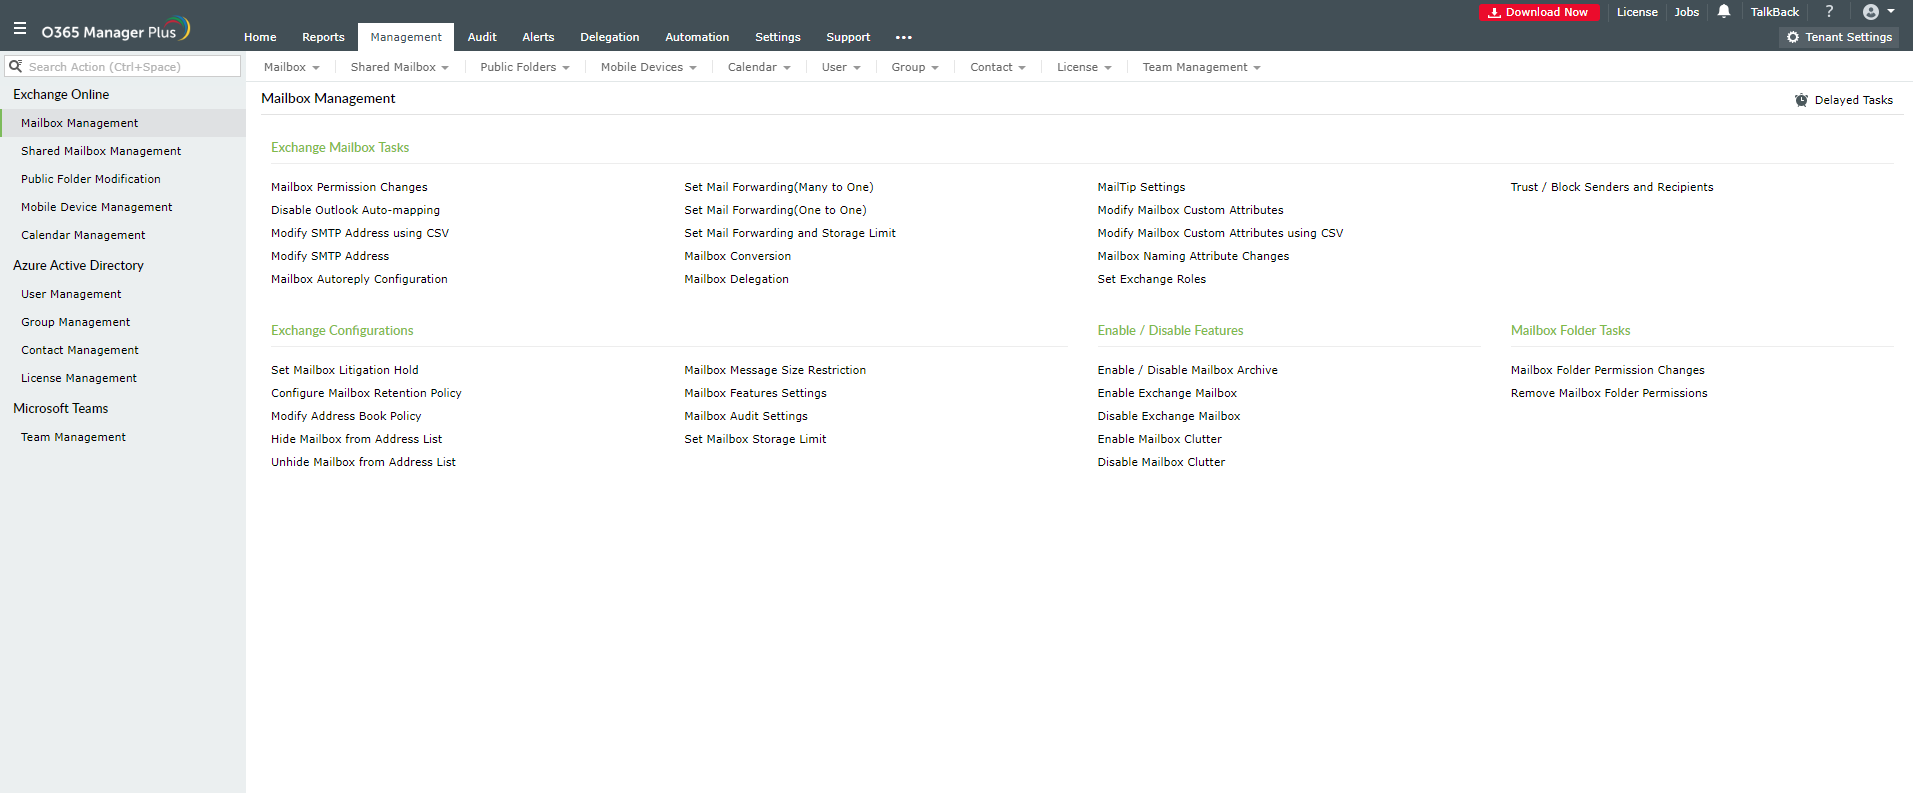
Task: Open the user profile avatar menu
Action: (1871, 12)
